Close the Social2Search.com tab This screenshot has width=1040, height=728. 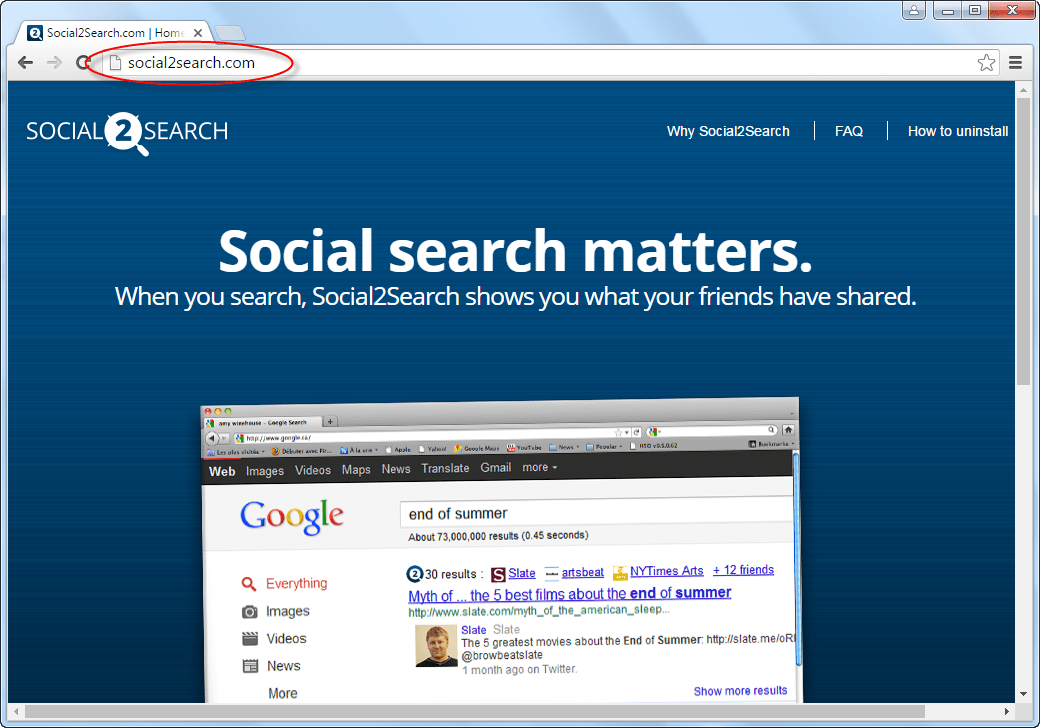198,32
